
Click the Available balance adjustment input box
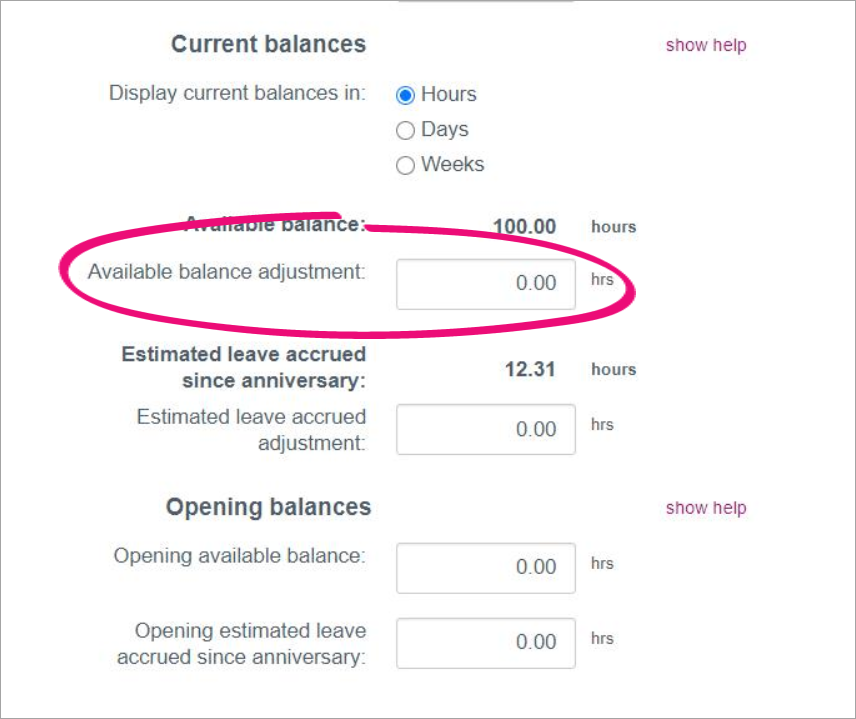point(486,284)
